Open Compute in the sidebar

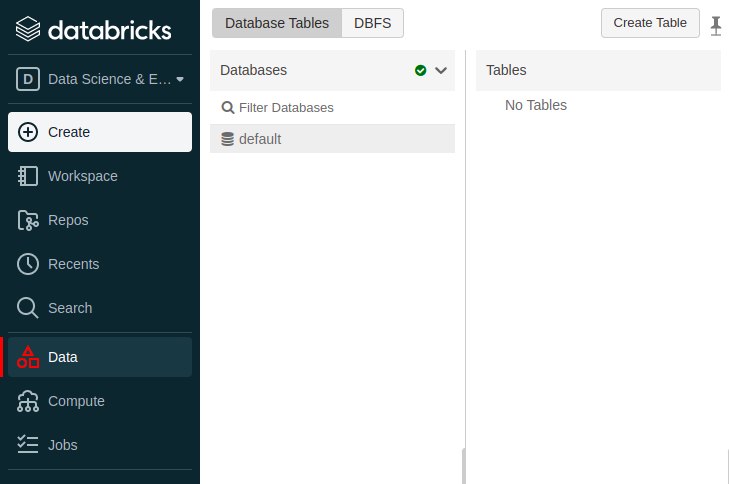100,401
